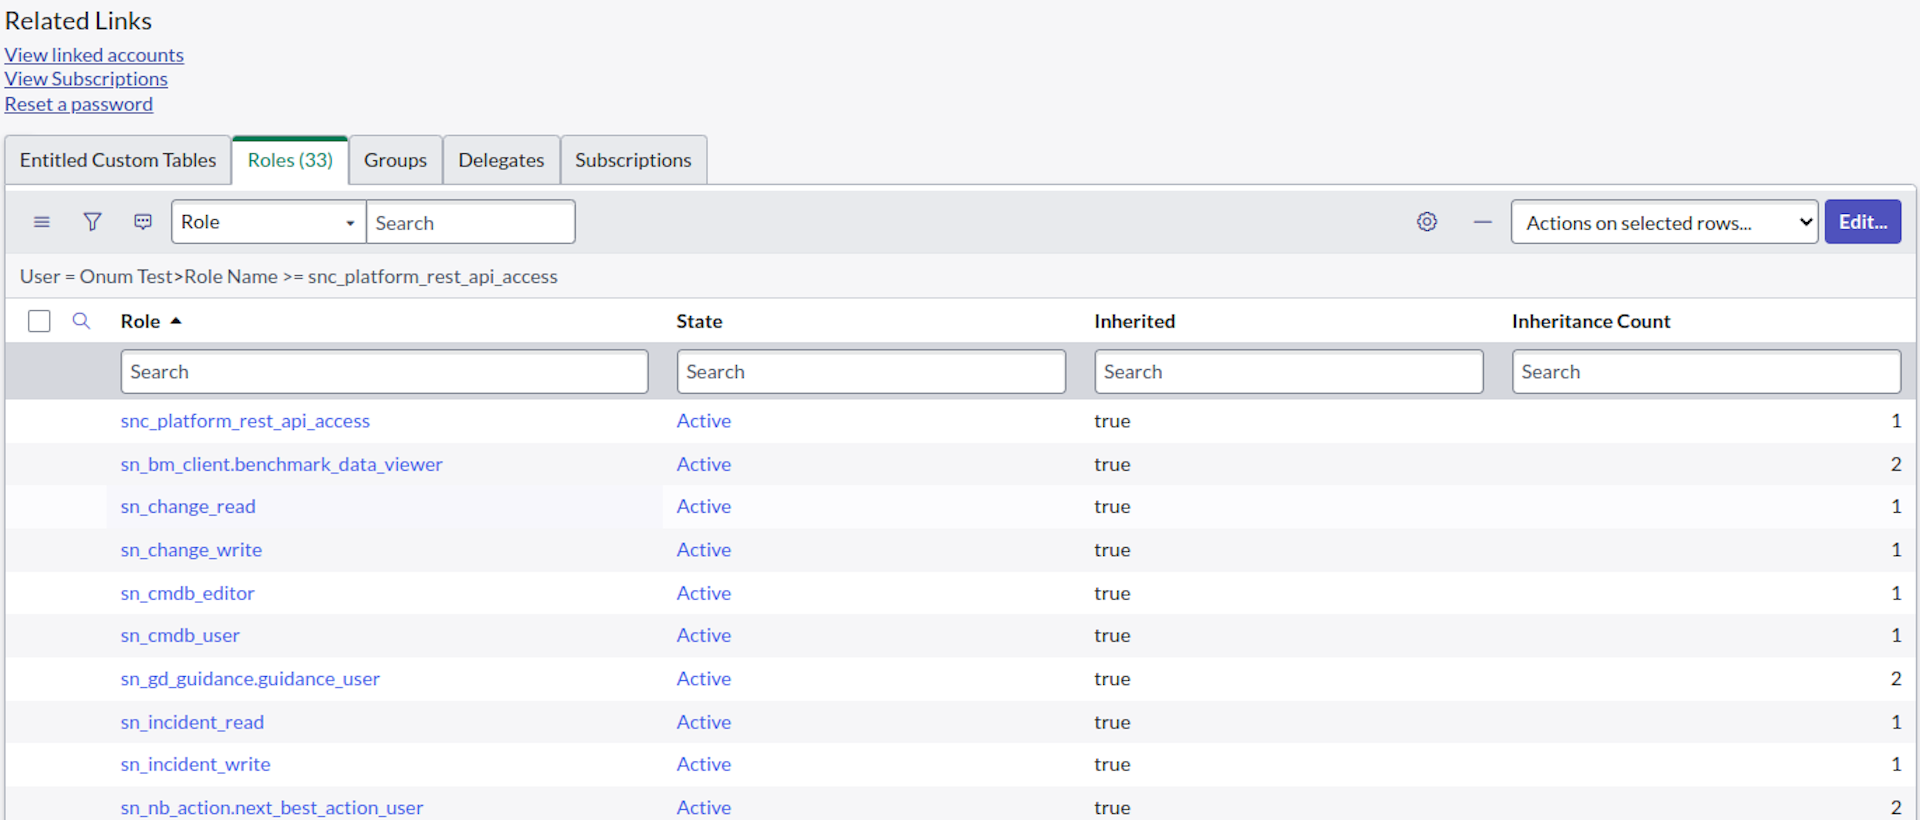Image resolution: width=1920 pixels, height=820 pixels.
Task: Click the State column header
Action: (x=699, y=321)
